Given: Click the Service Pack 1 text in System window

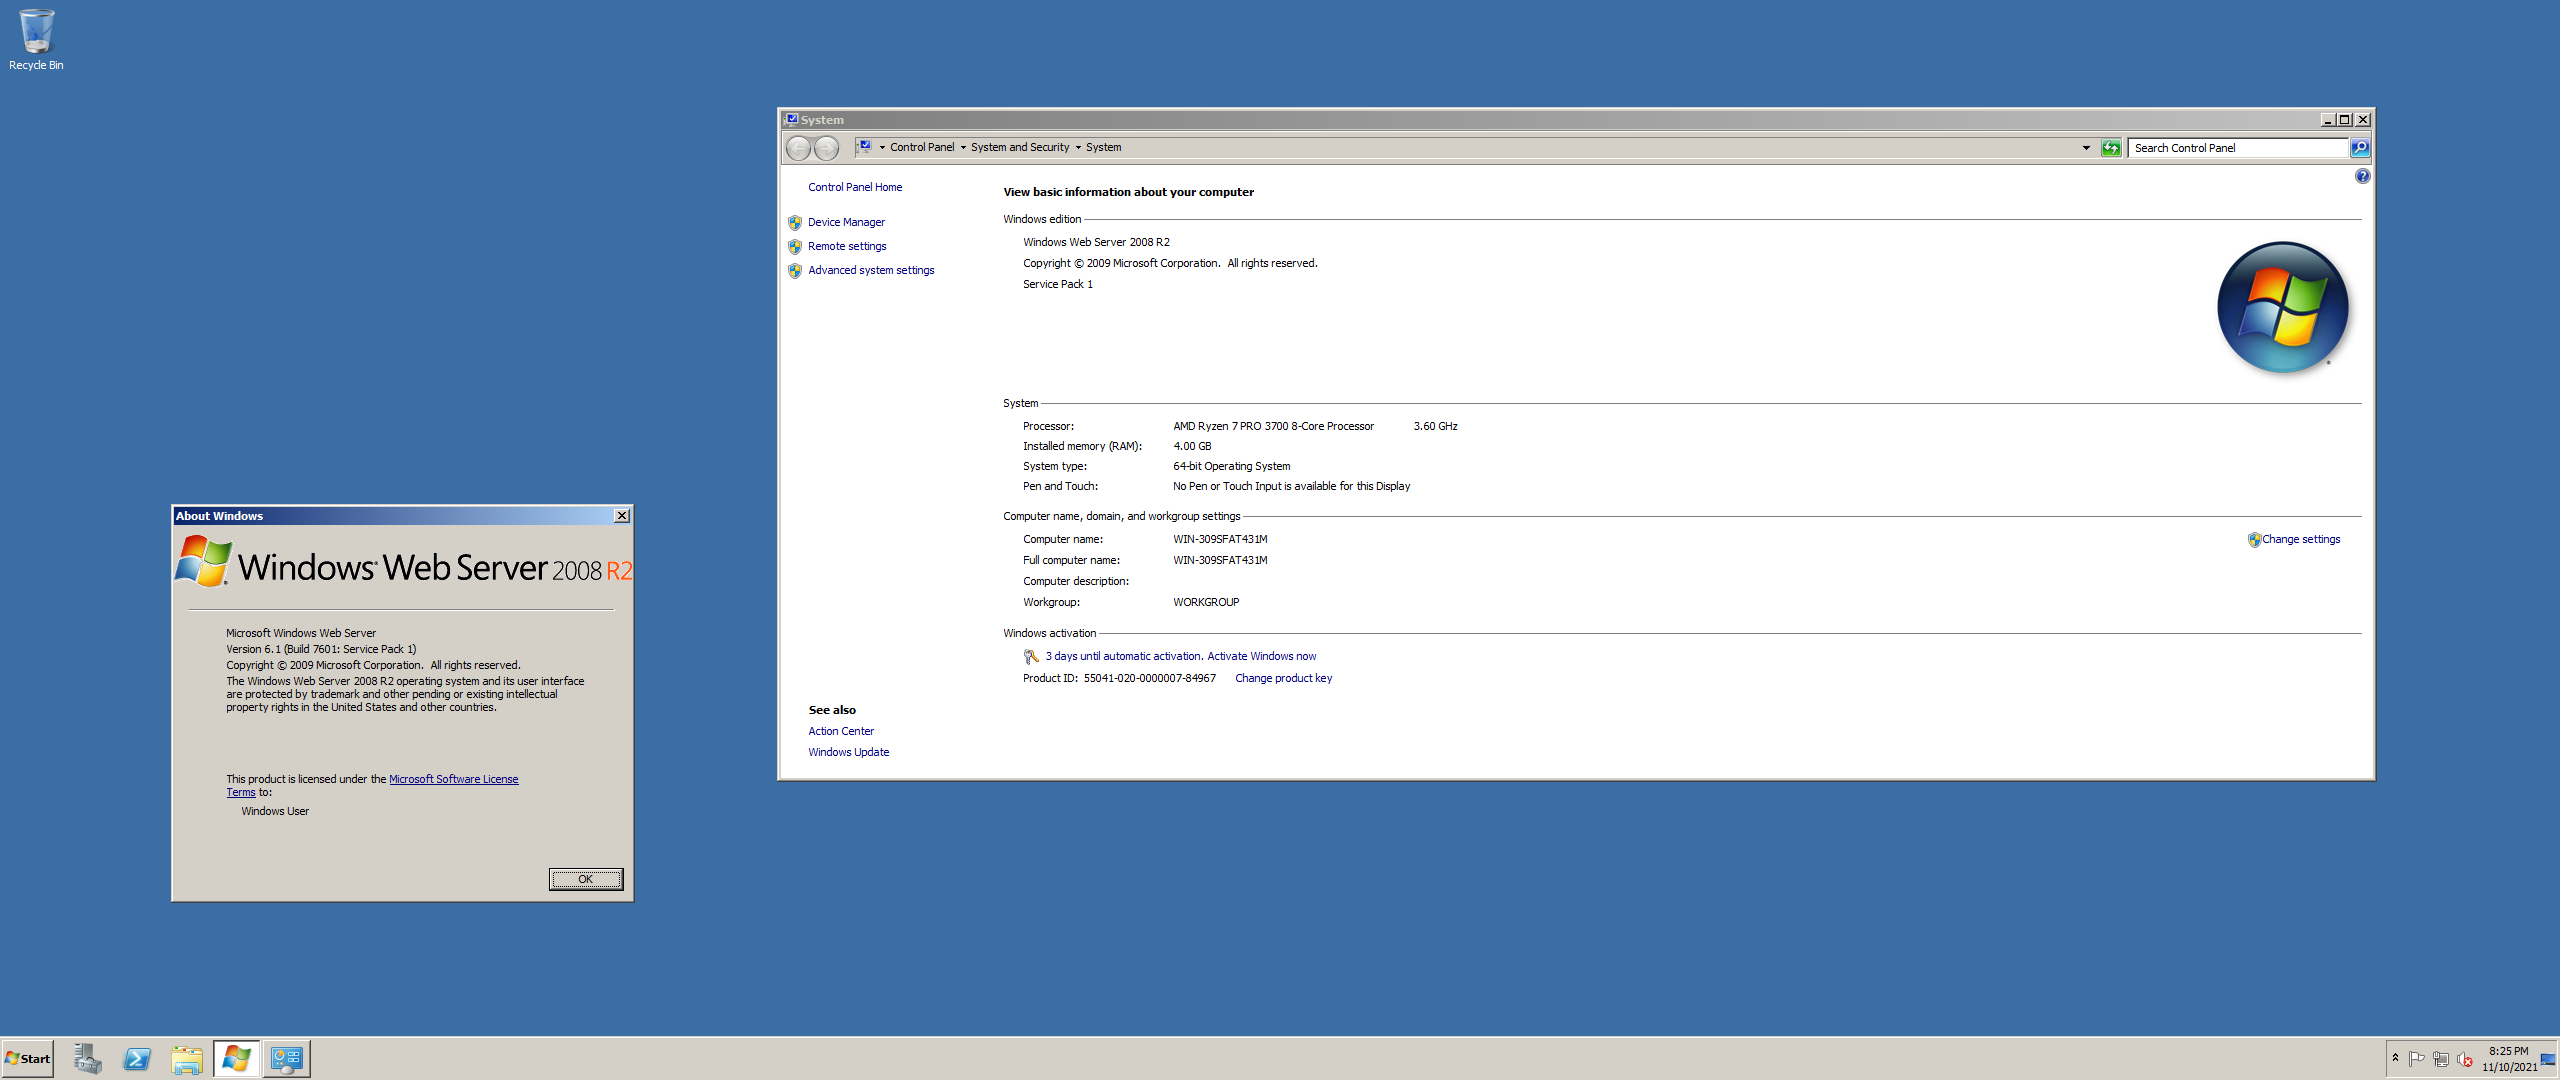Looking at the screenshot, I should click(x=1058, y=284).
